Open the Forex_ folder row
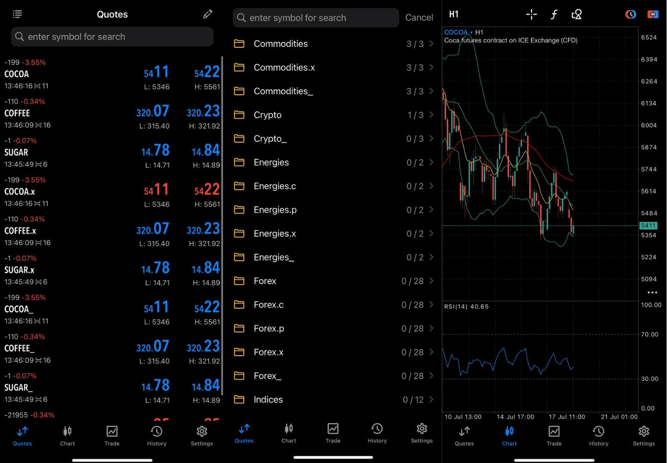Screen dimensions: 667x463 coord(334,376)
